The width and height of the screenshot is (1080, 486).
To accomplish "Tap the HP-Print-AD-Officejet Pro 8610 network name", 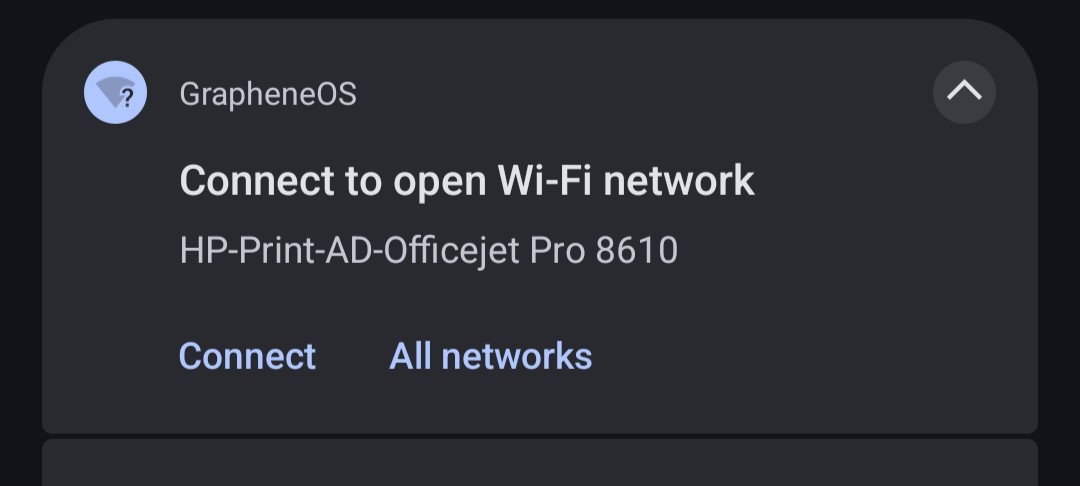I will tap(428, 251).
